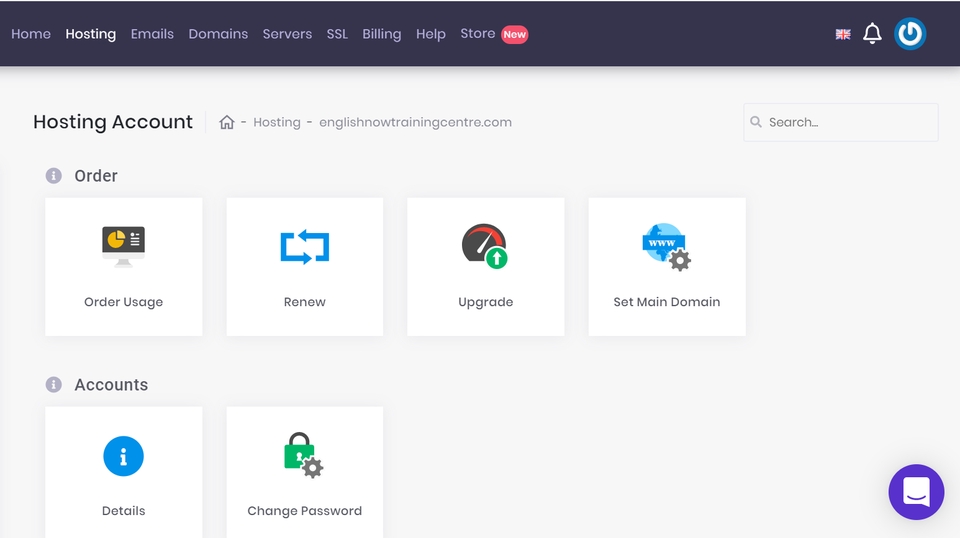This screenshot has width=960, height=538.
Task: Click the Change Password label
Action: pyautogui.click(x=304, y=510)
